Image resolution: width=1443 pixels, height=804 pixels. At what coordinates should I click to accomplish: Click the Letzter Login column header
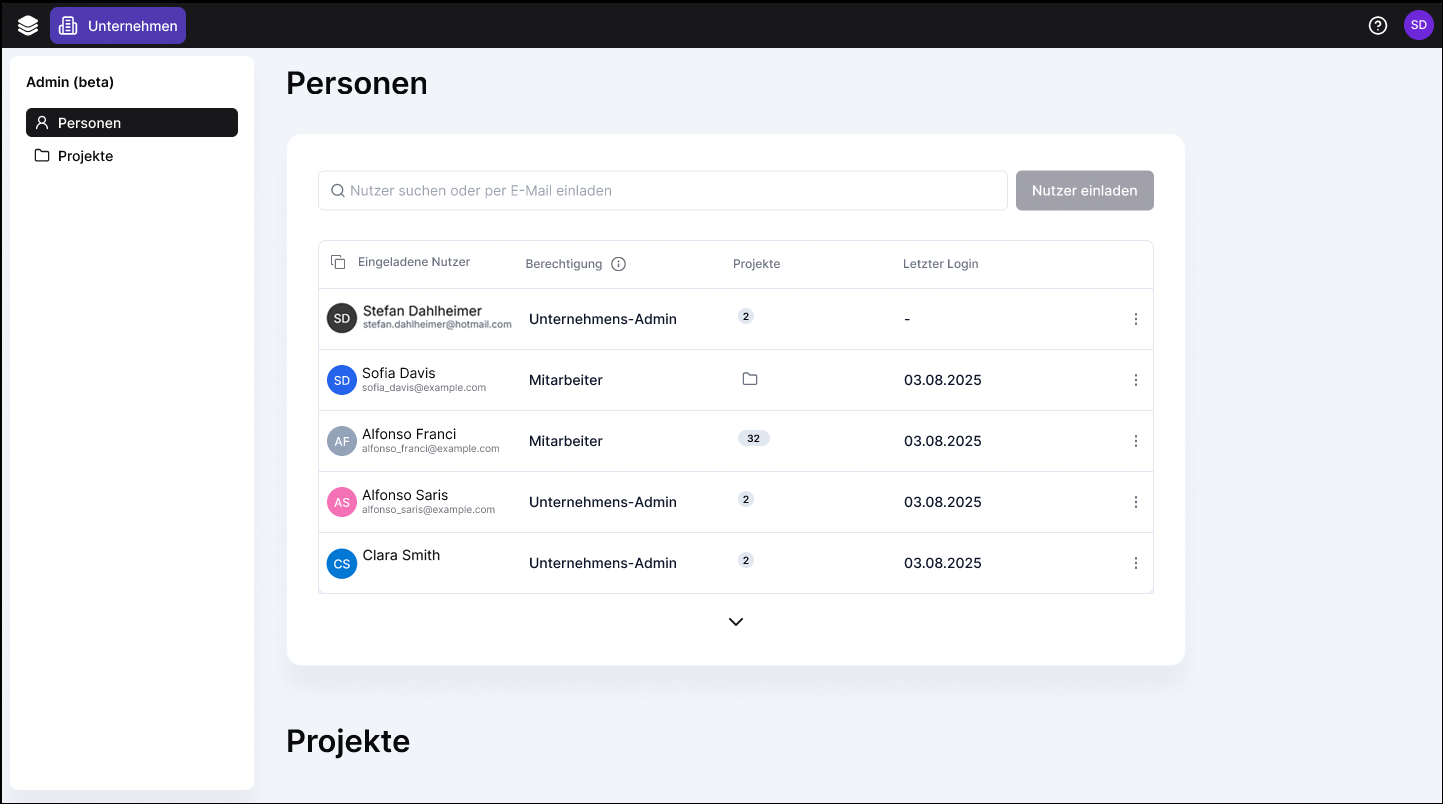pyautogui.click(x=940, y=264)
